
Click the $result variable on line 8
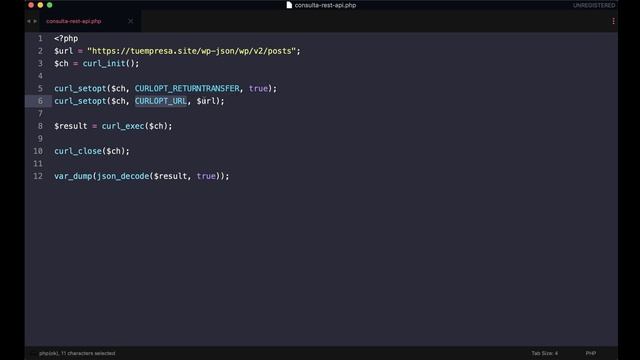[71, 126]
